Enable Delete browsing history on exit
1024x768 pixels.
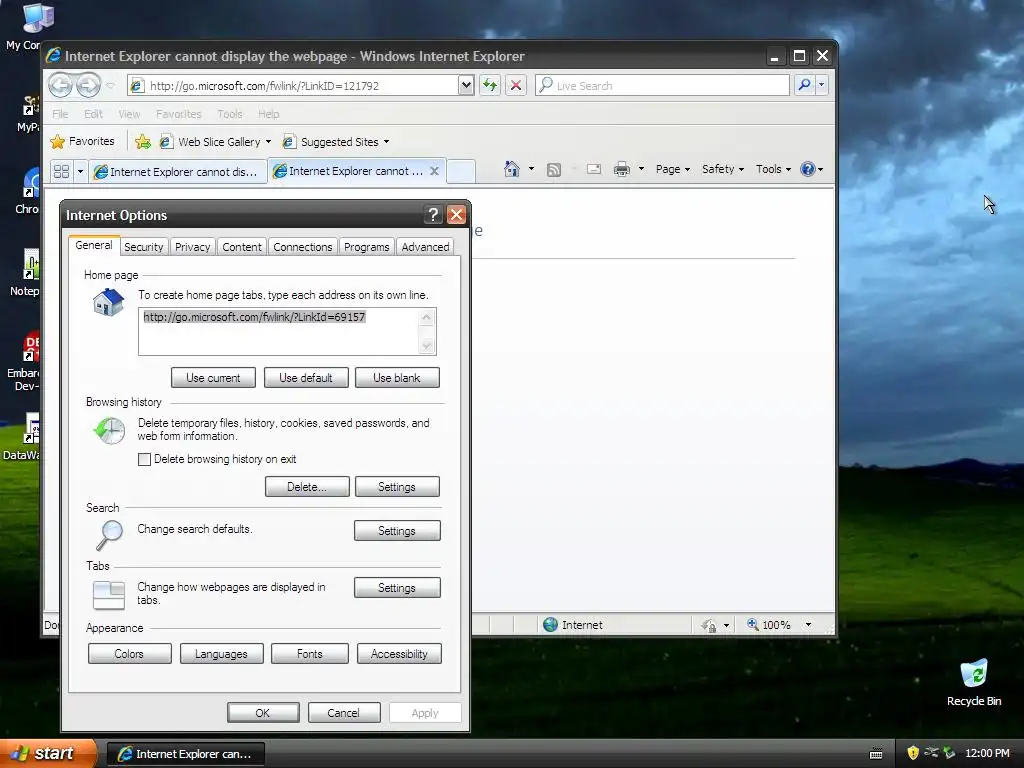click(x=144, y=459)
